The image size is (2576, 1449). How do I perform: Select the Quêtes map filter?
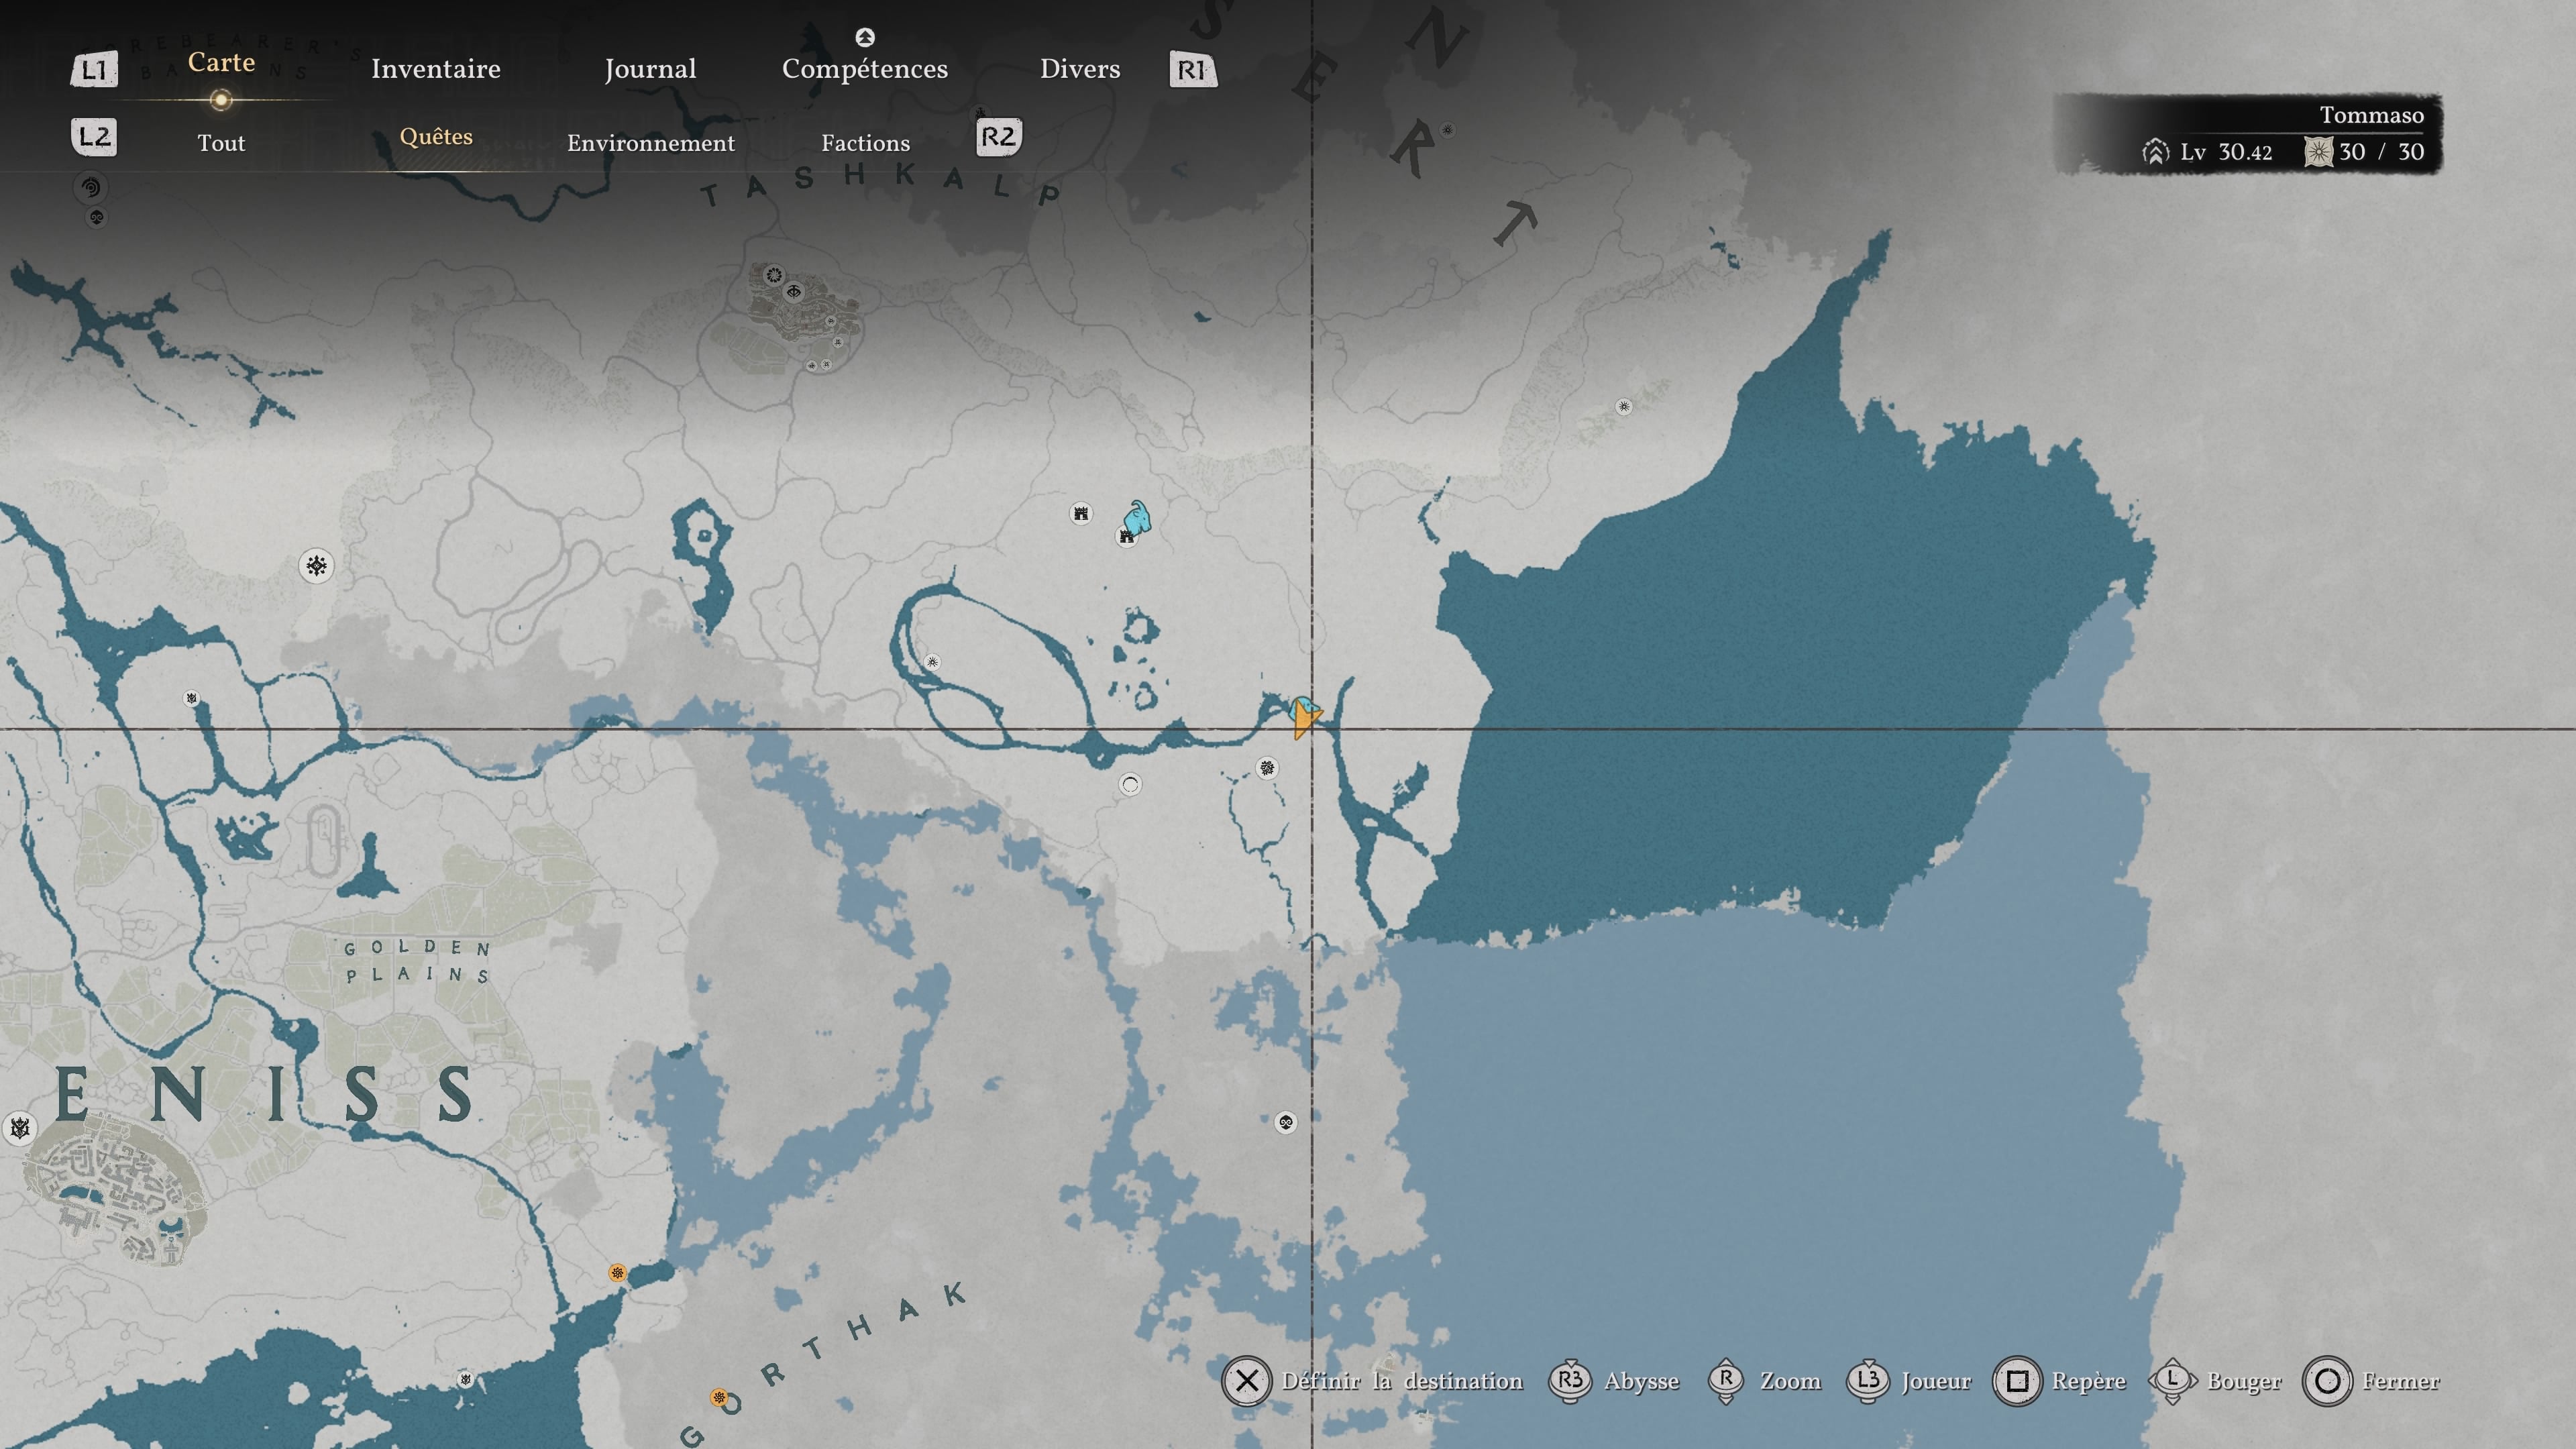436,137
